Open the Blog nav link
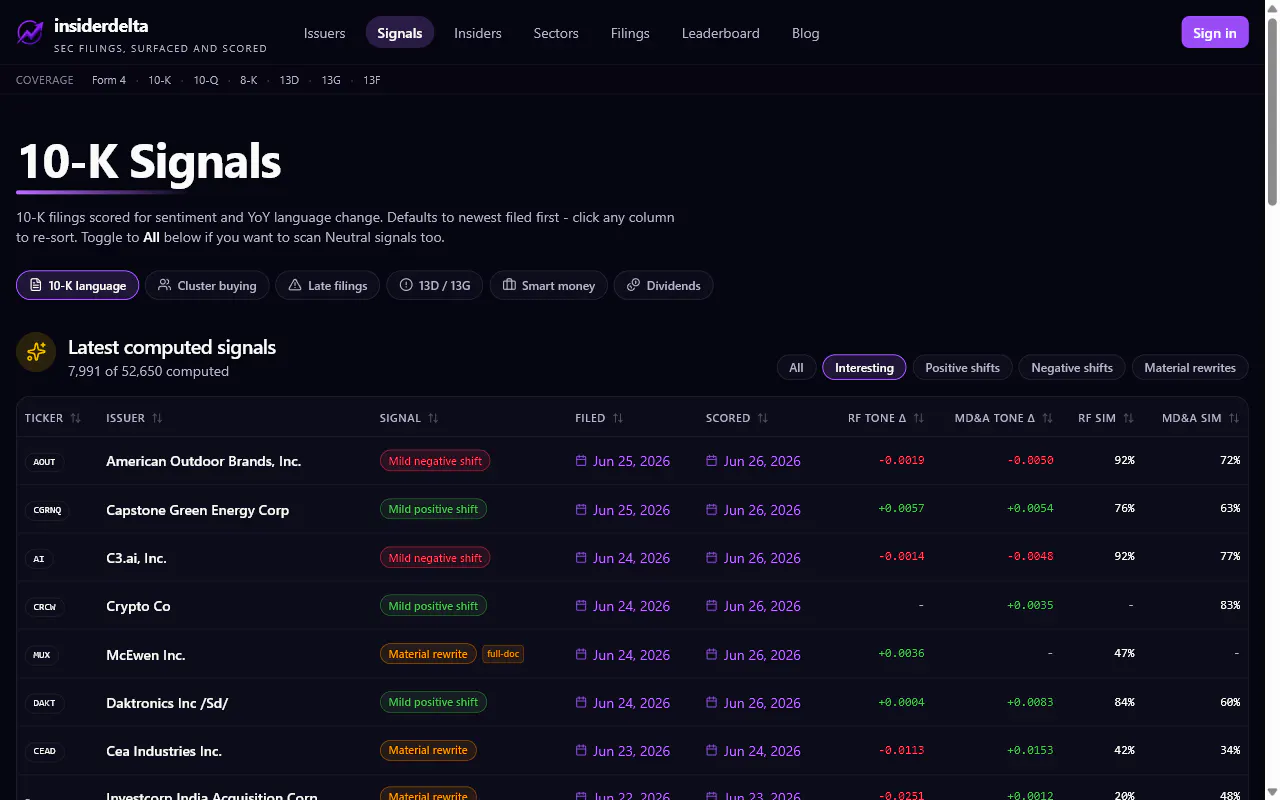1280x800 pixels. [806, 33]
